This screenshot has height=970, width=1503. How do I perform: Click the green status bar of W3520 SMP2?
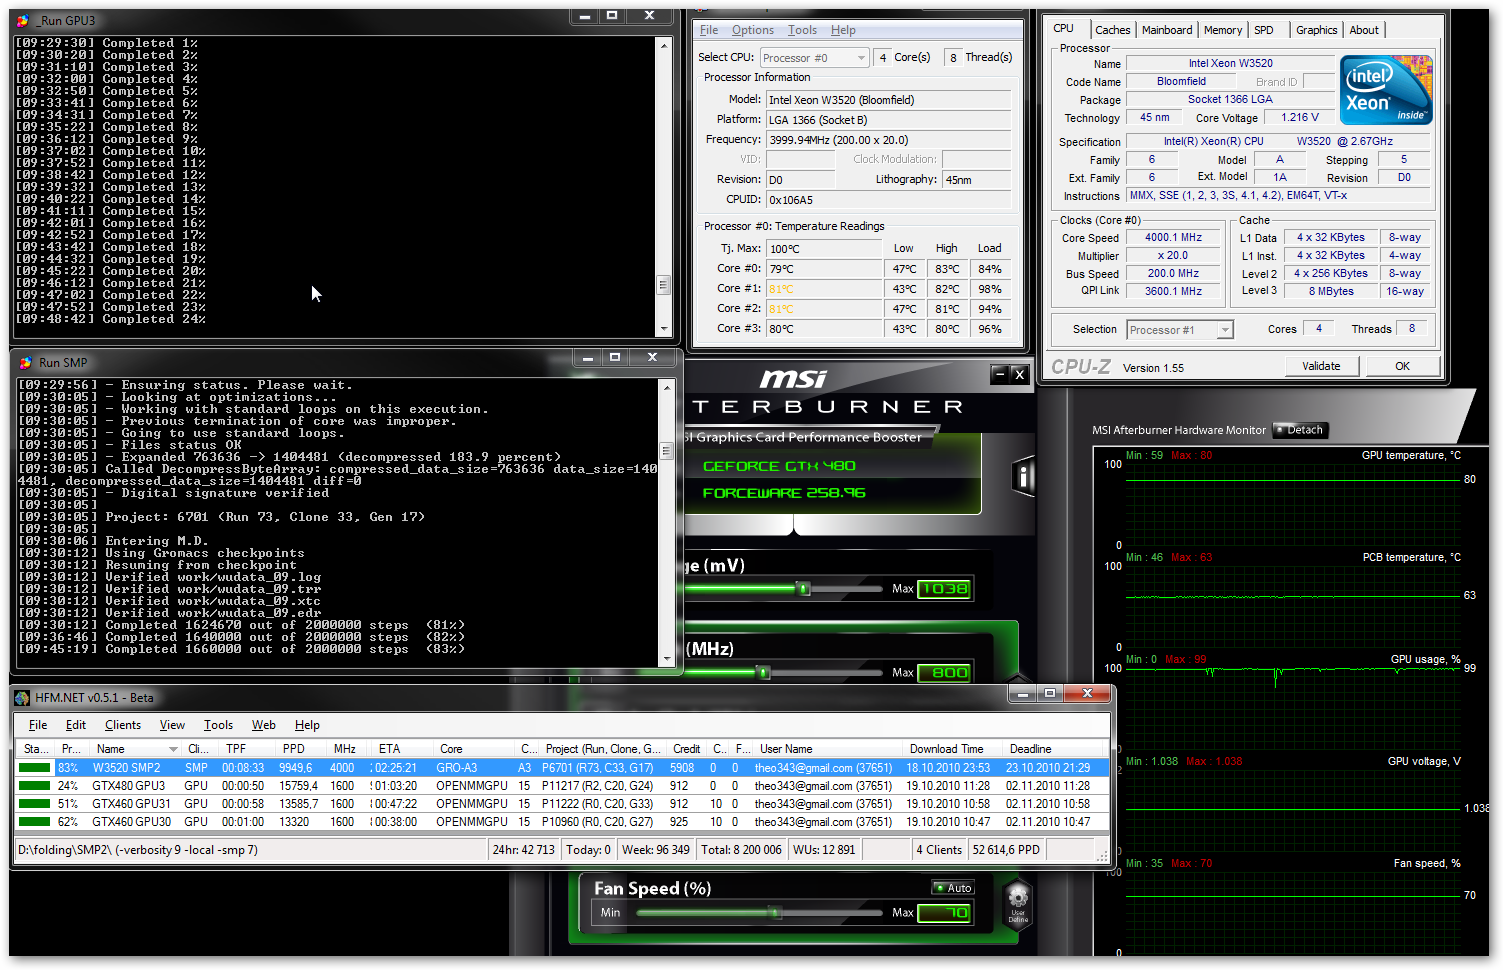pos(35,768)
